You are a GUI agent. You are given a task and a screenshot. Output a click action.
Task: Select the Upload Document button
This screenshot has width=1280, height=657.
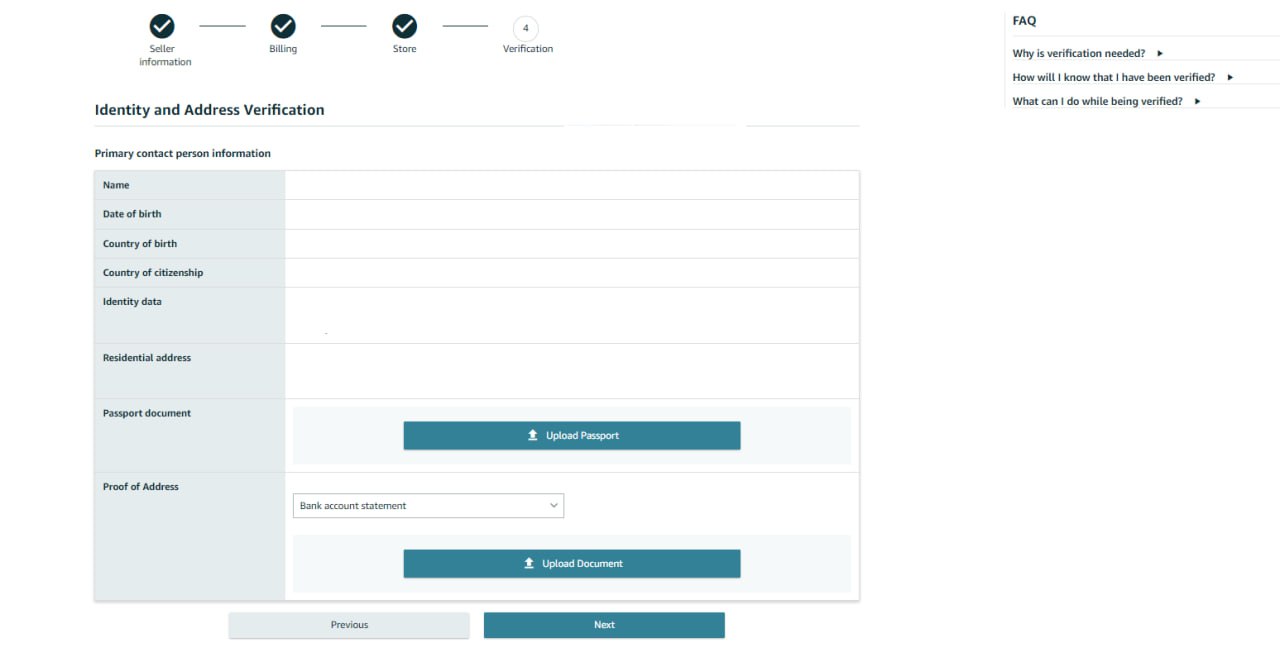571,563
